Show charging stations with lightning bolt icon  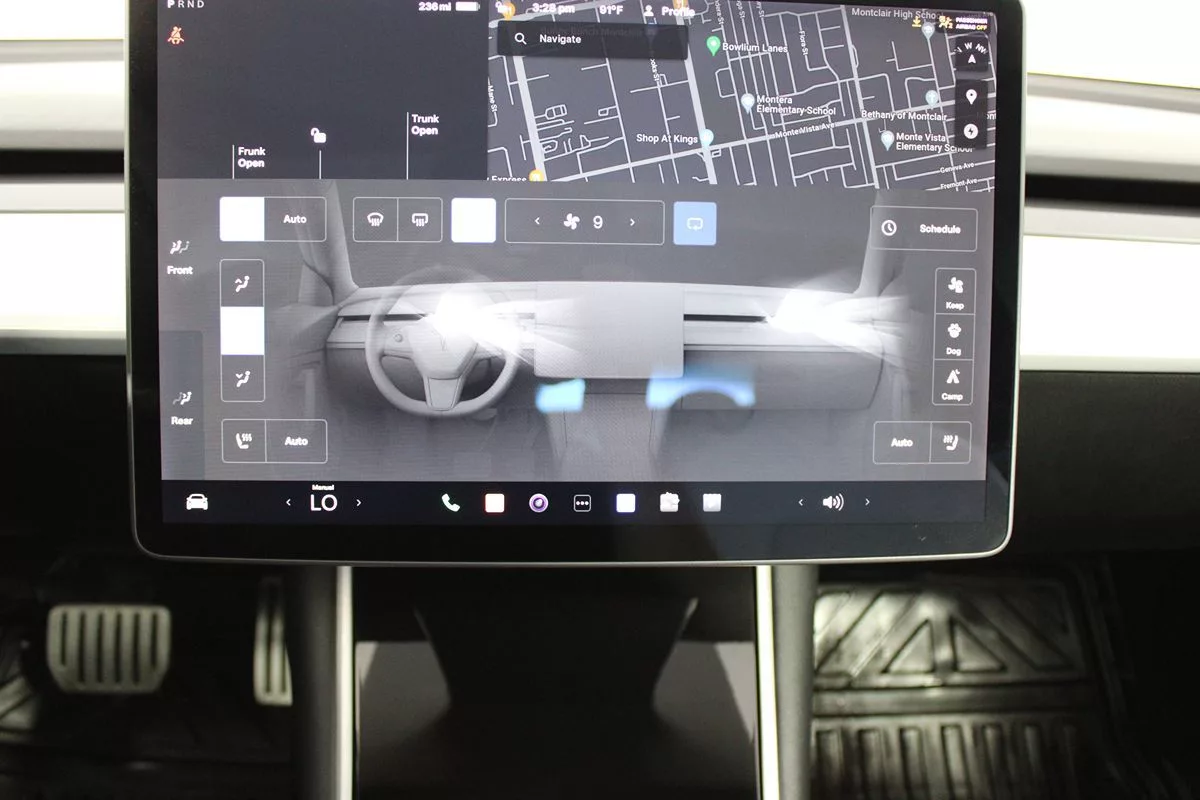pos(970,131)
